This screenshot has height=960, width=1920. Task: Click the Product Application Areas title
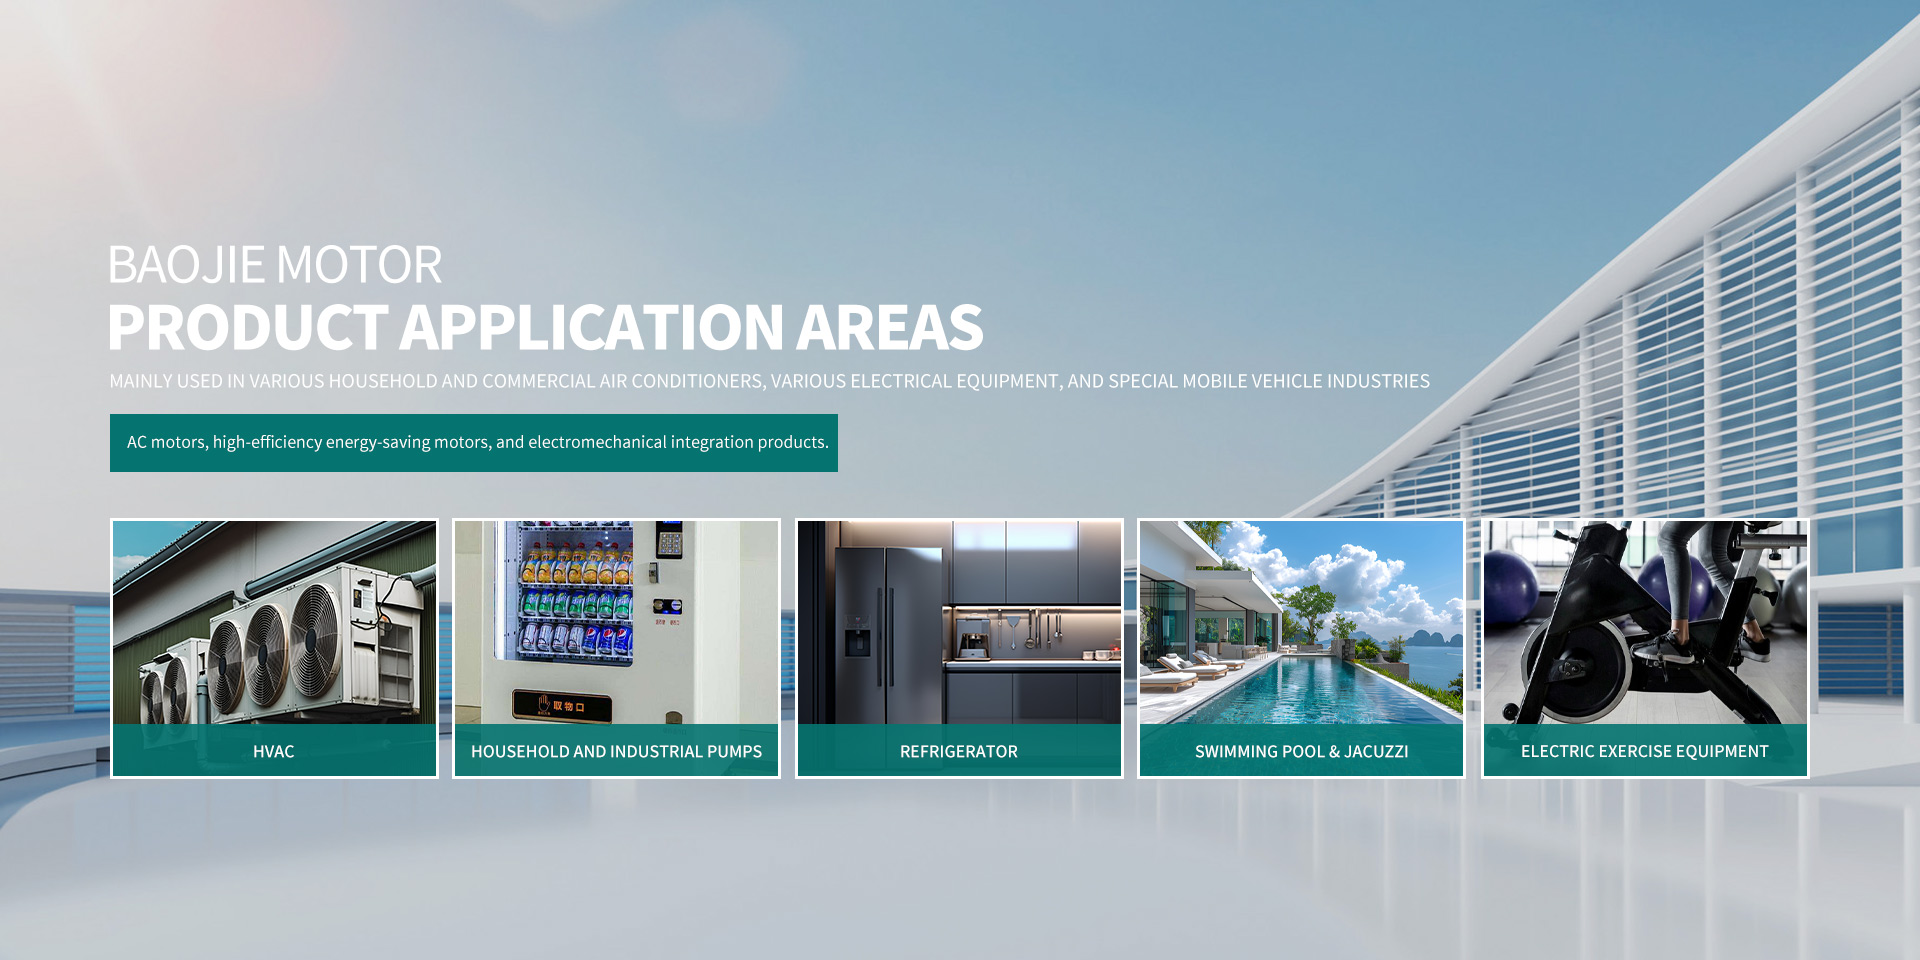point(545,328)
